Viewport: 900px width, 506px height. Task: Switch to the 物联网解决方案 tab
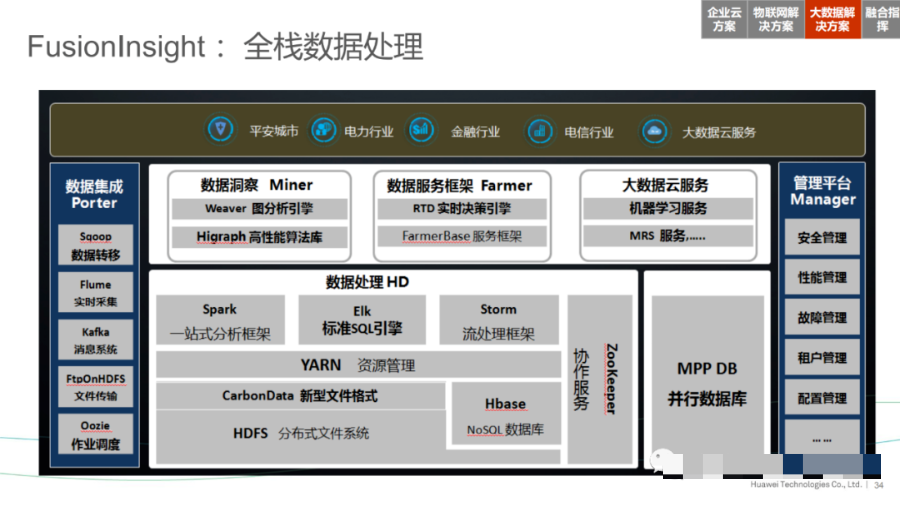click(x=775, y=20)
